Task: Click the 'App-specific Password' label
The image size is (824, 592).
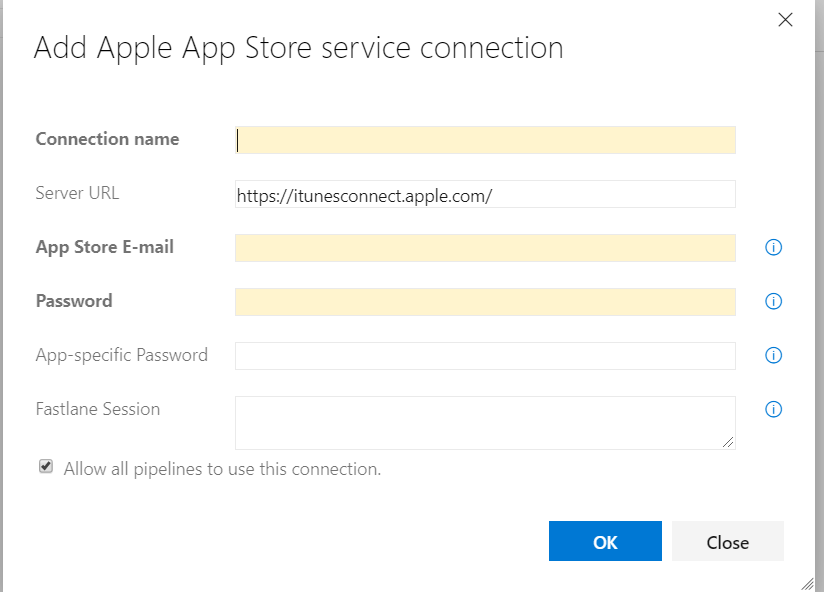Action: click(x=121, y=356)
